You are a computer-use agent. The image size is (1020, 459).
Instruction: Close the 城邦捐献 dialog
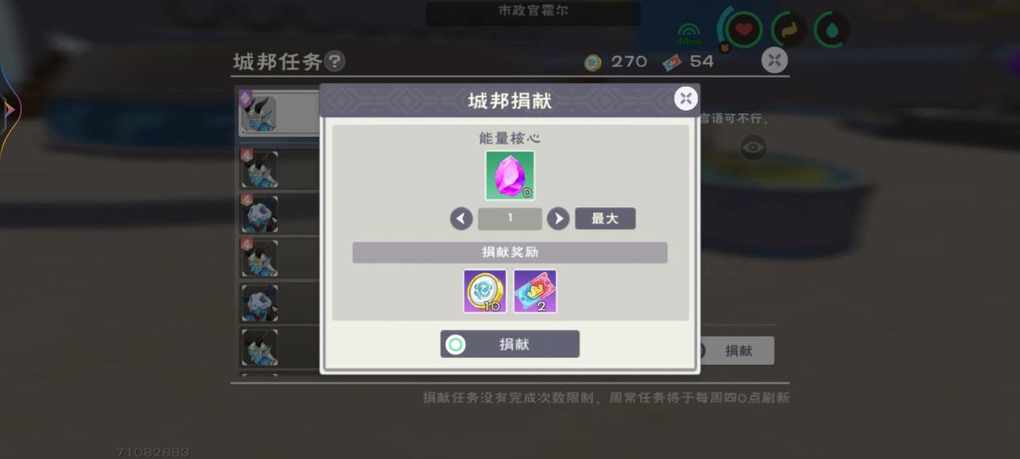click(x=686, y=99)
